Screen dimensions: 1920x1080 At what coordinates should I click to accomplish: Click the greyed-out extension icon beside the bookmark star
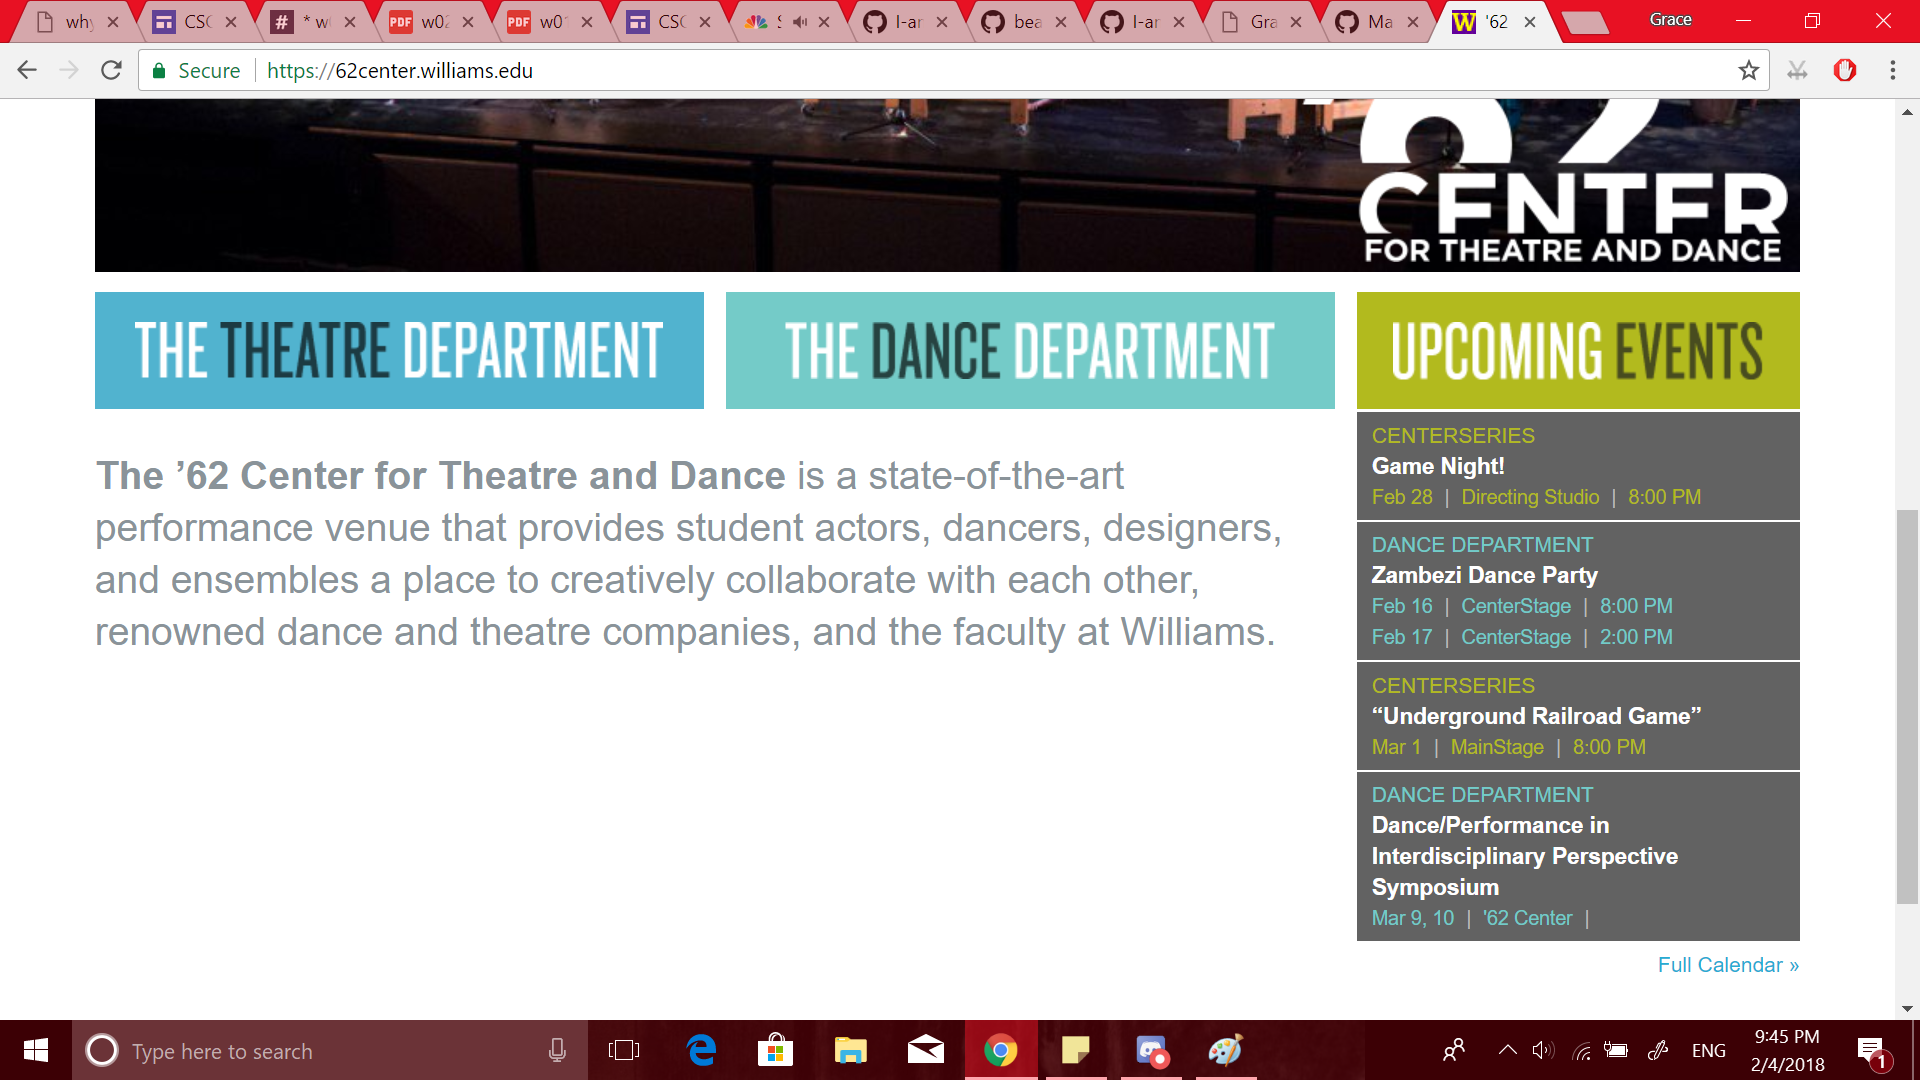coord(1797,70)
